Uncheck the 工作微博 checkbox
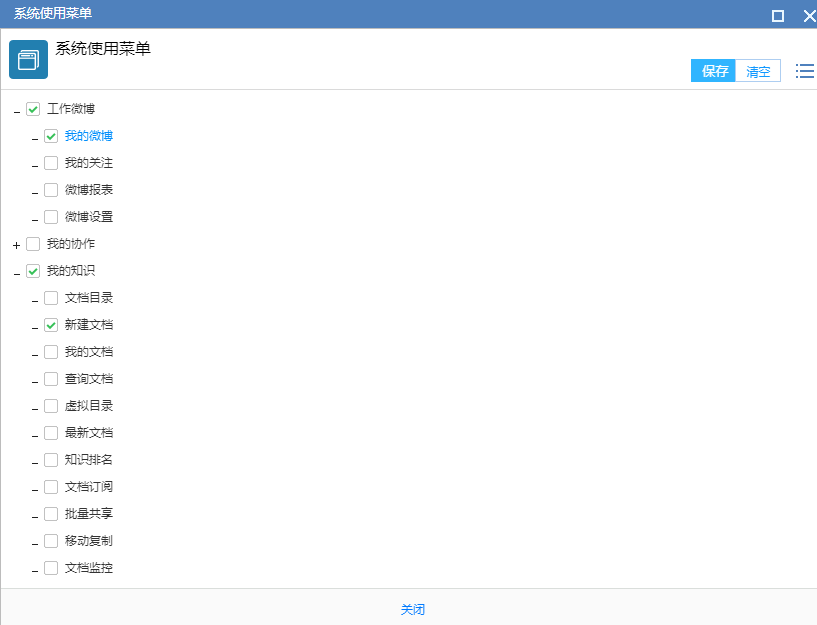Viewport: 817px width, 625px height. tap(33, 109)
